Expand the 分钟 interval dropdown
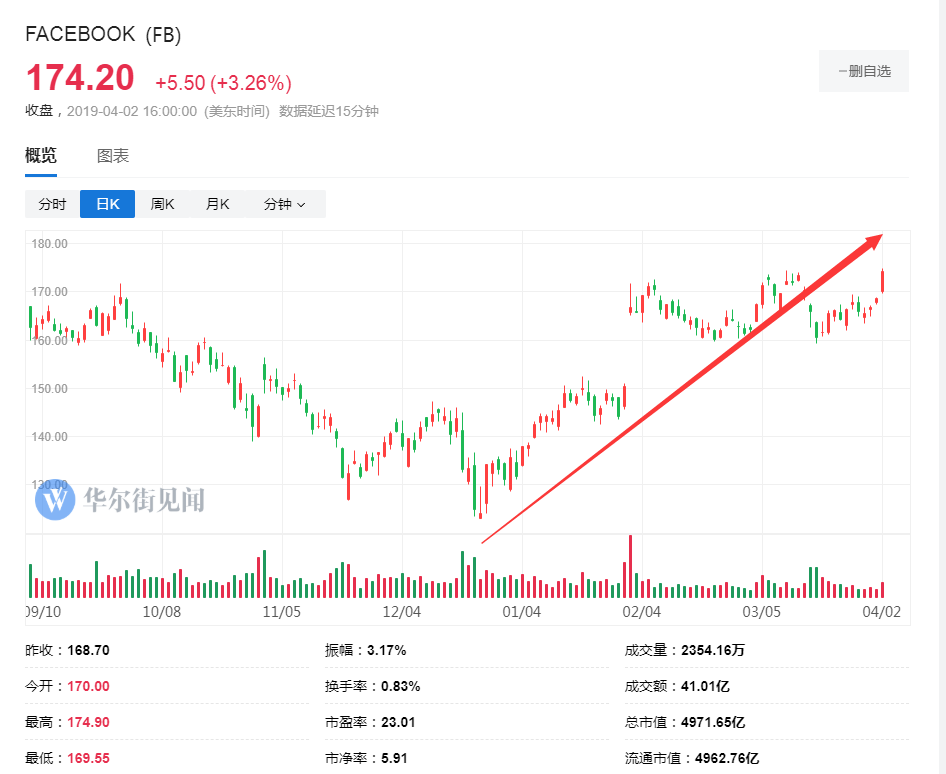The height and width of the screenshot is (774, 946). pos(285,204)
